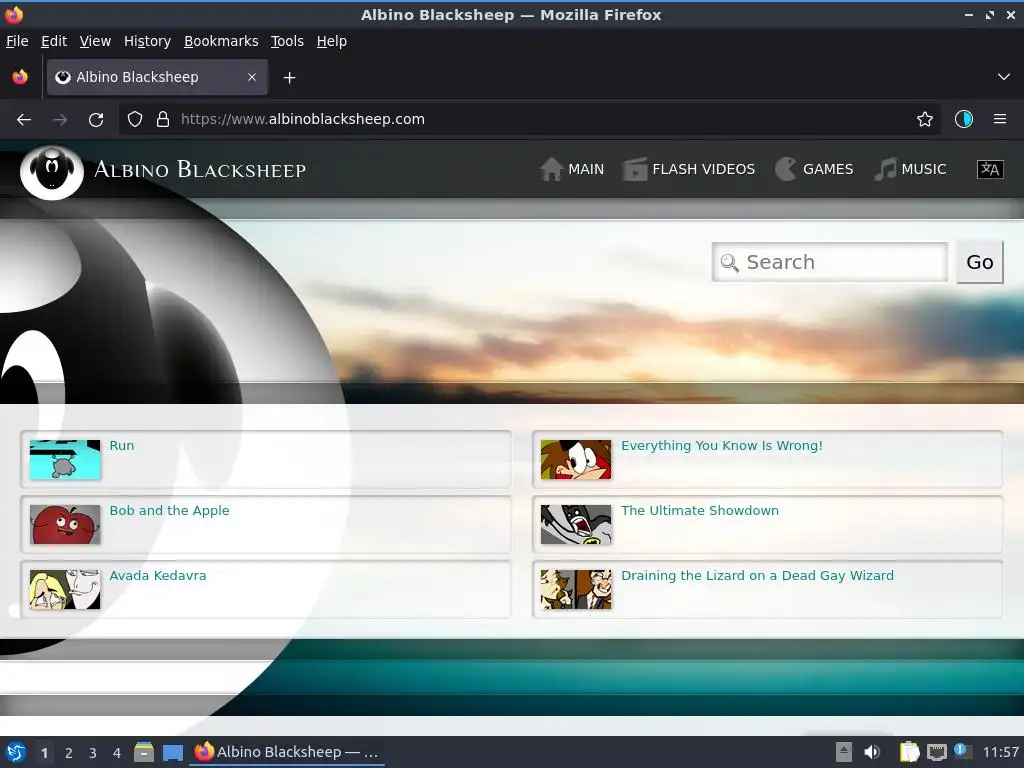Go forward one page
This screenshot has width=1024, height=768.
click(x=59, y=120)
